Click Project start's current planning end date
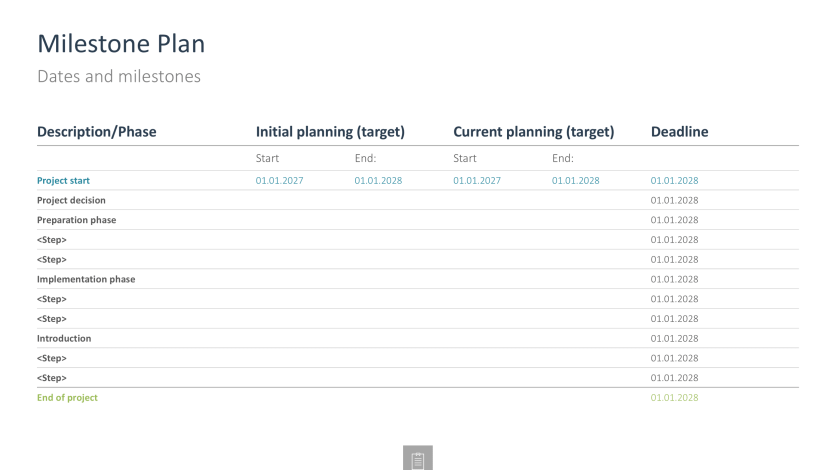The image size is (836, 470). [x=575, y=181]
